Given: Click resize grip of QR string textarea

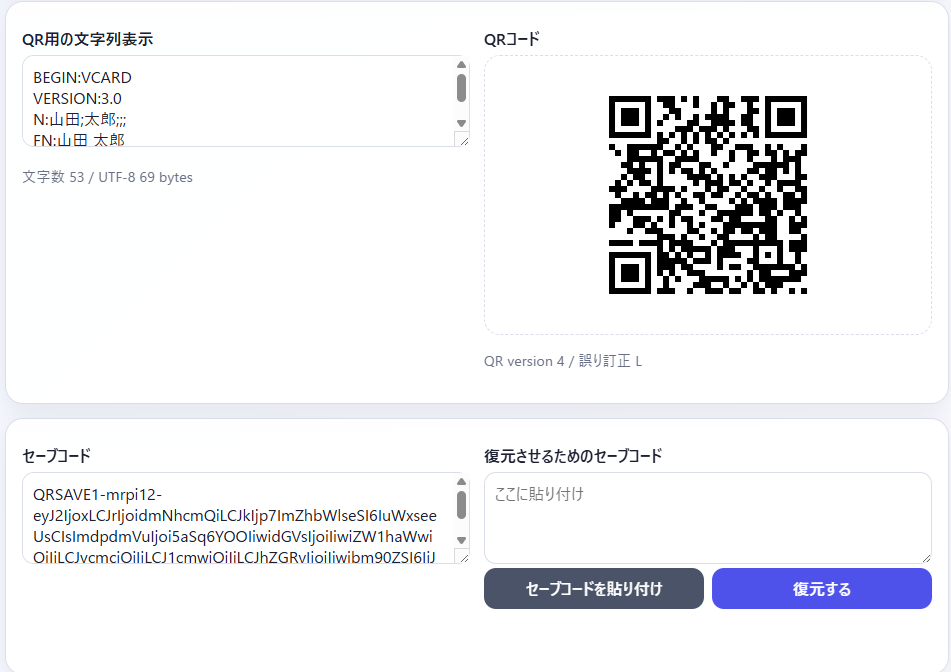Looking at the screenshot, I should point(462,139).
